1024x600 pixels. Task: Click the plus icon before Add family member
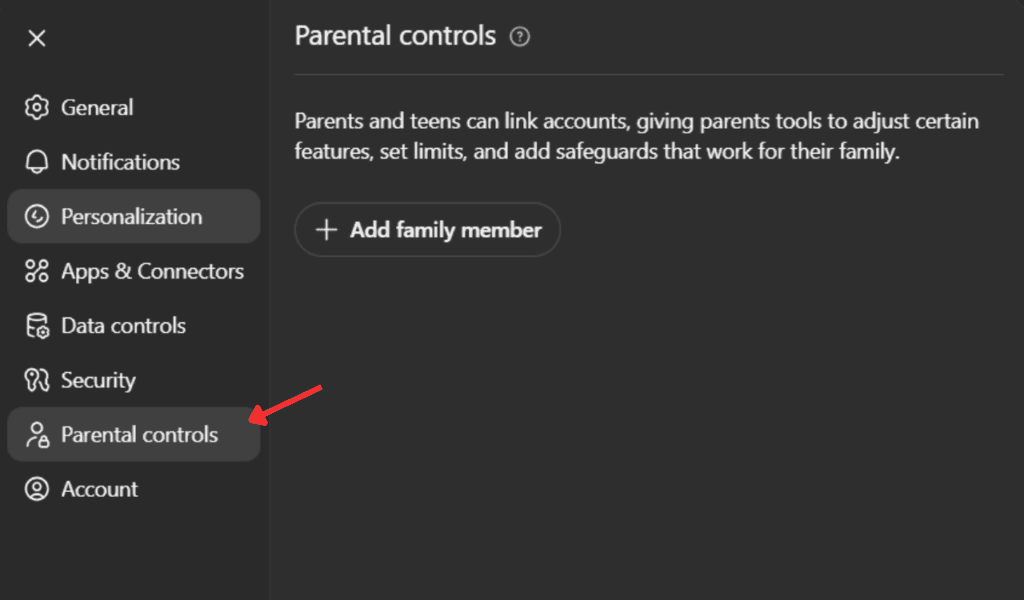point(326,230)
